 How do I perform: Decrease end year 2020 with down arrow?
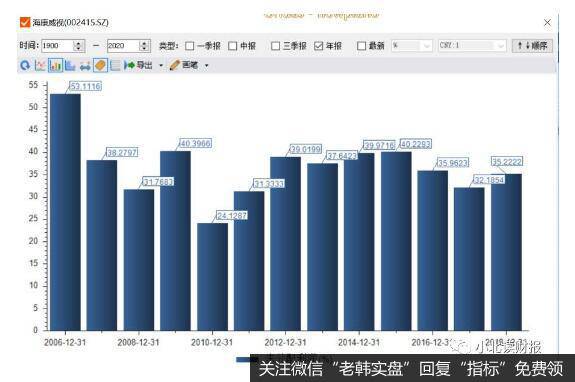144,49
